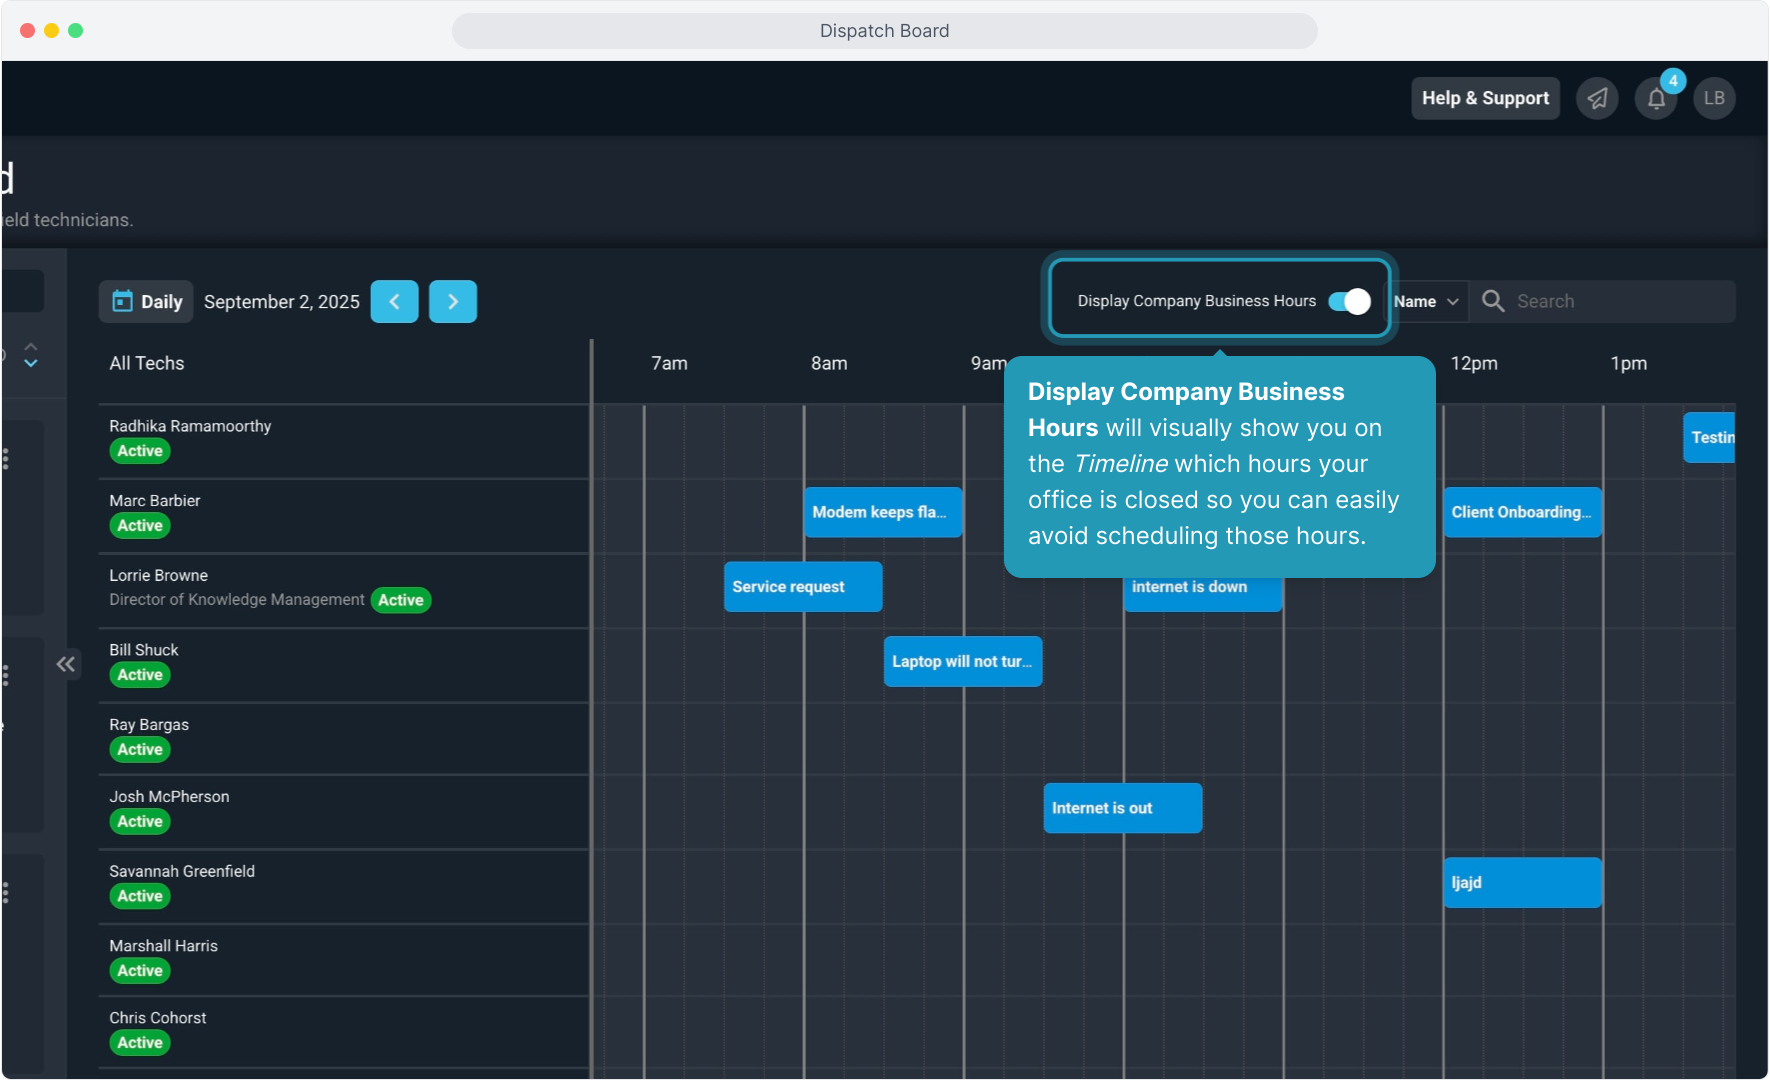The image size is (1770, 1080).
Task: Click the calendar icon in Daily button
Action: pos(122,302)
